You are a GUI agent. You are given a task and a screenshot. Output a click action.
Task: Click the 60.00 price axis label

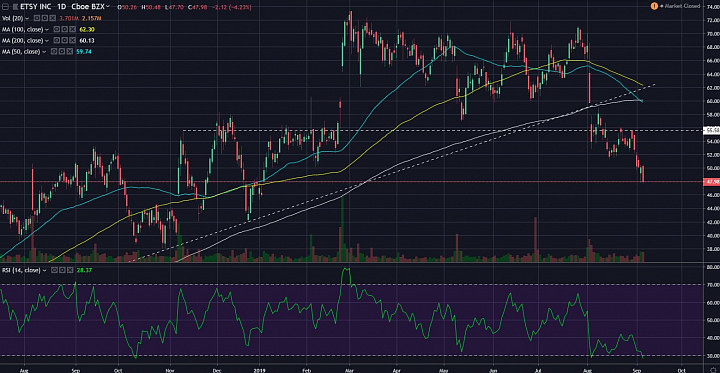click(x=713, y=101)
